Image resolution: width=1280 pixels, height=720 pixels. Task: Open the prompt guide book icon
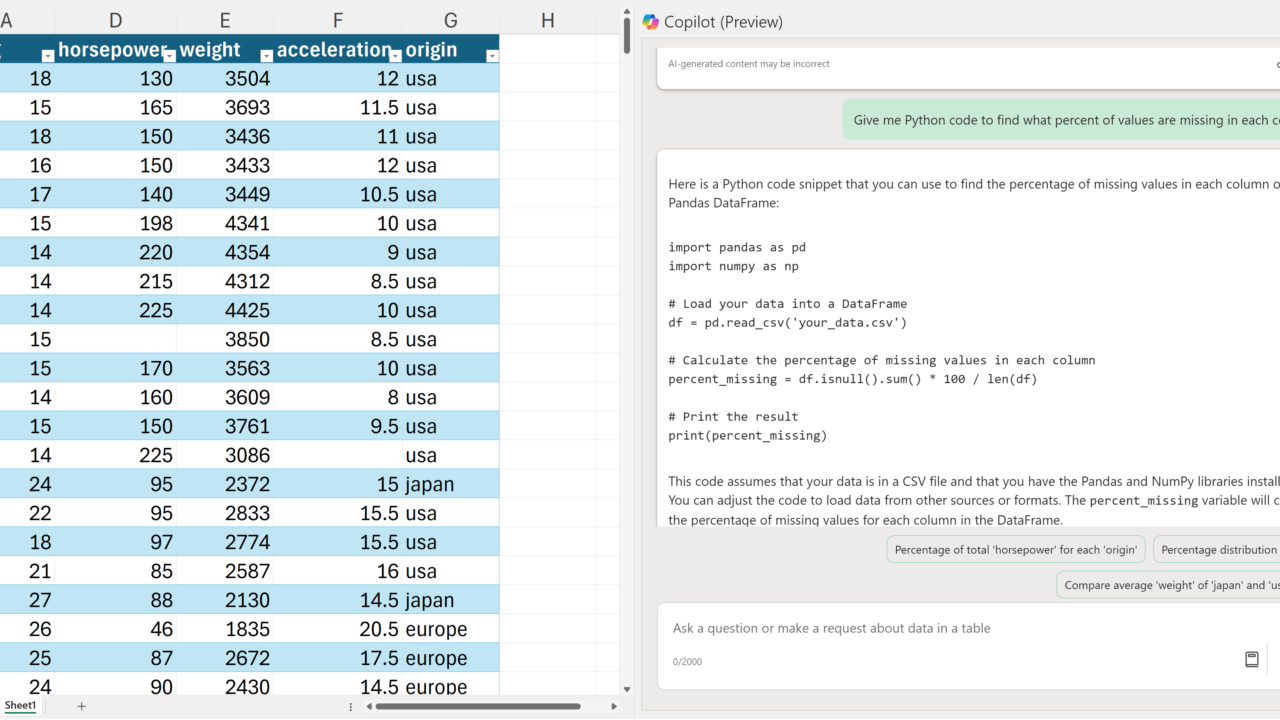pos(1251,659)
